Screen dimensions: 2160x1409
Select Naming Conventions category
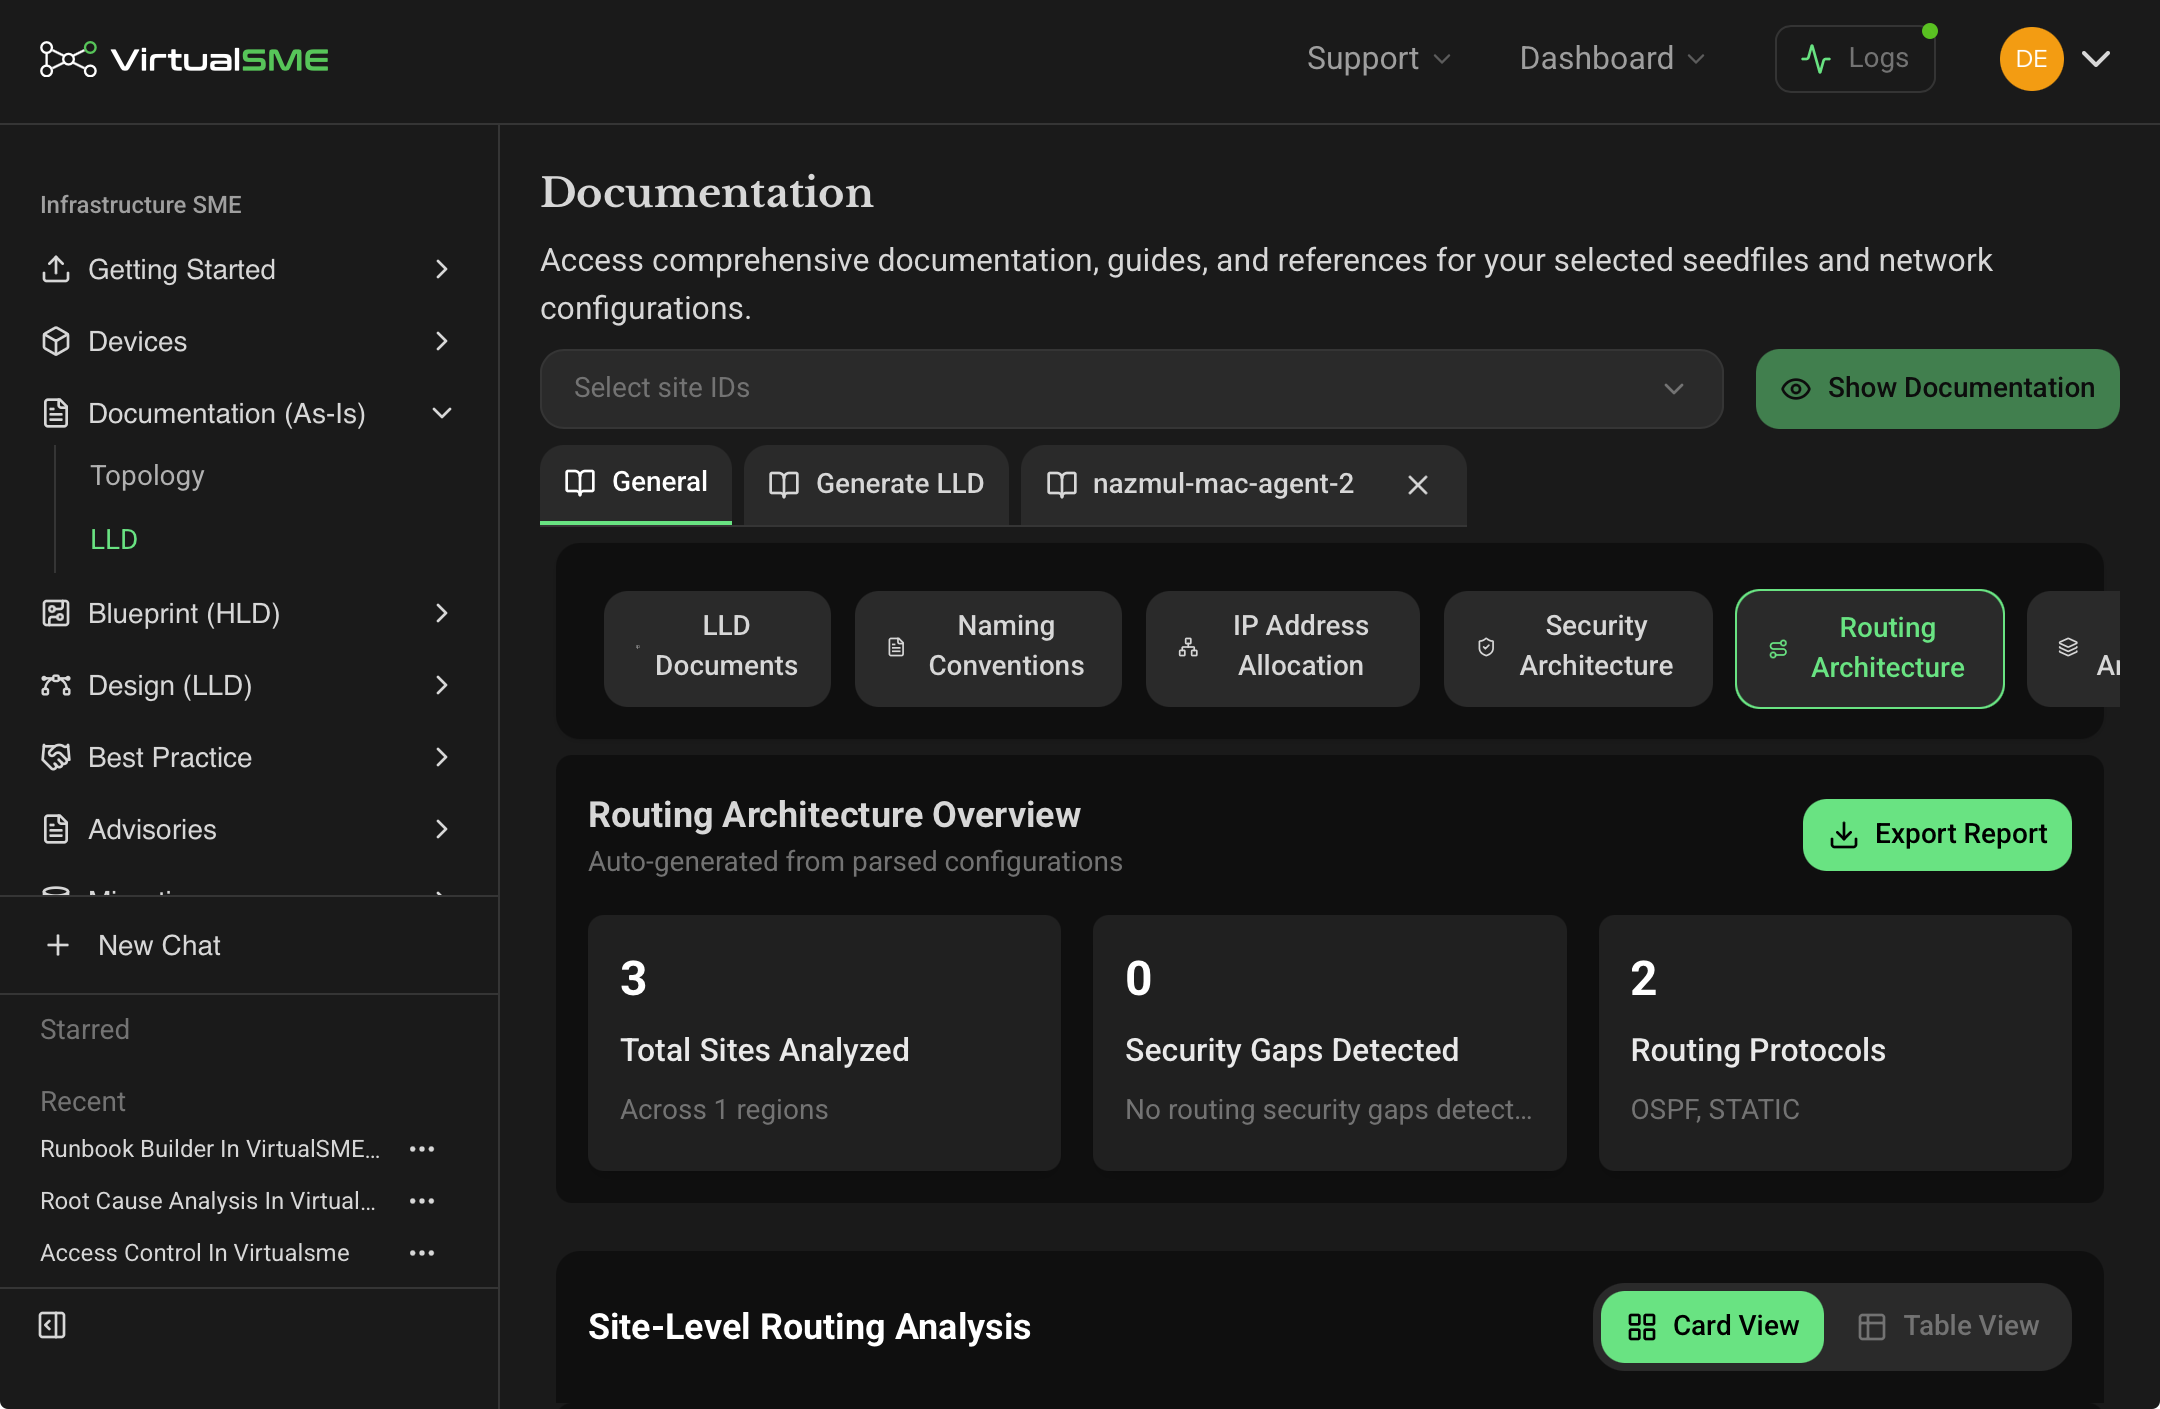pyautogui.click(x=988, y=648)
